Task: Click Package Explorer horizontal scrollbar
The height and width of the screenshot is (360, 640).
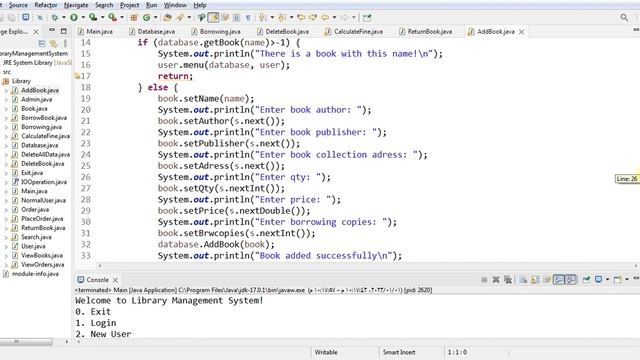Action: tap(26, 342)
